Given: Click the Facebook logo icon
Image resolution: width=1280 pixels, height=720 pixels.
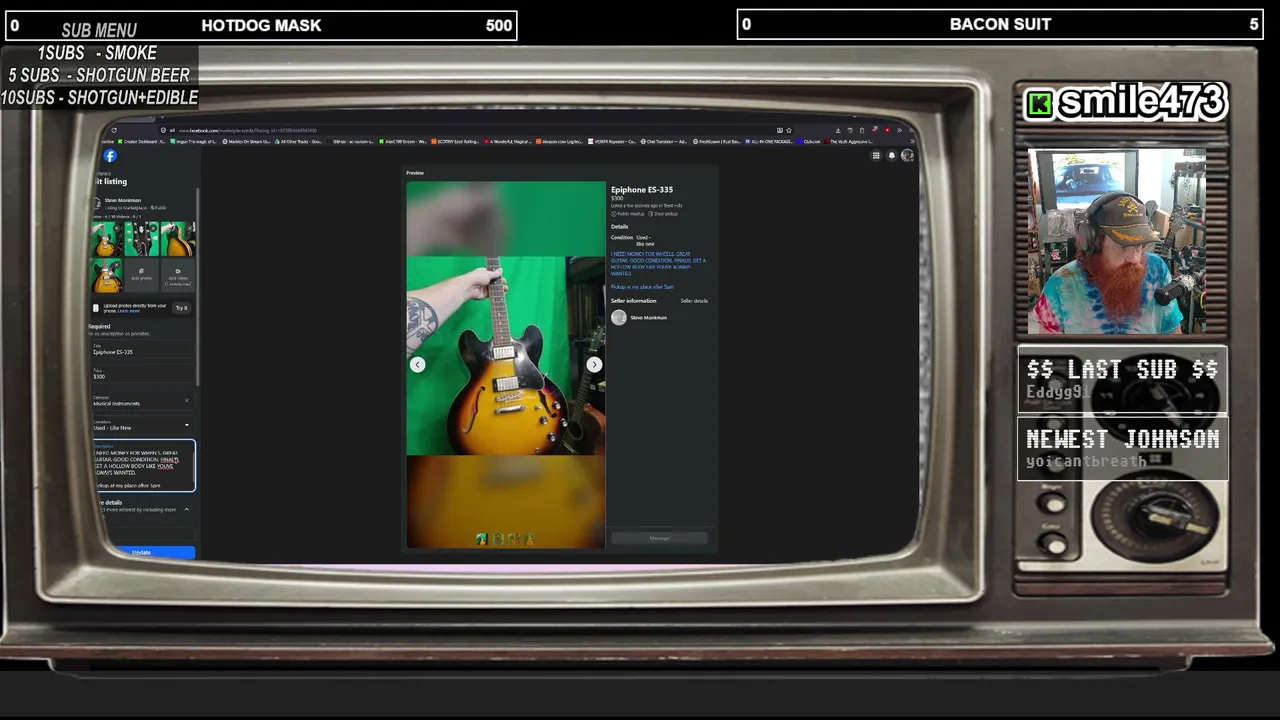Looking at the screenshot, I should coord(110,155).
